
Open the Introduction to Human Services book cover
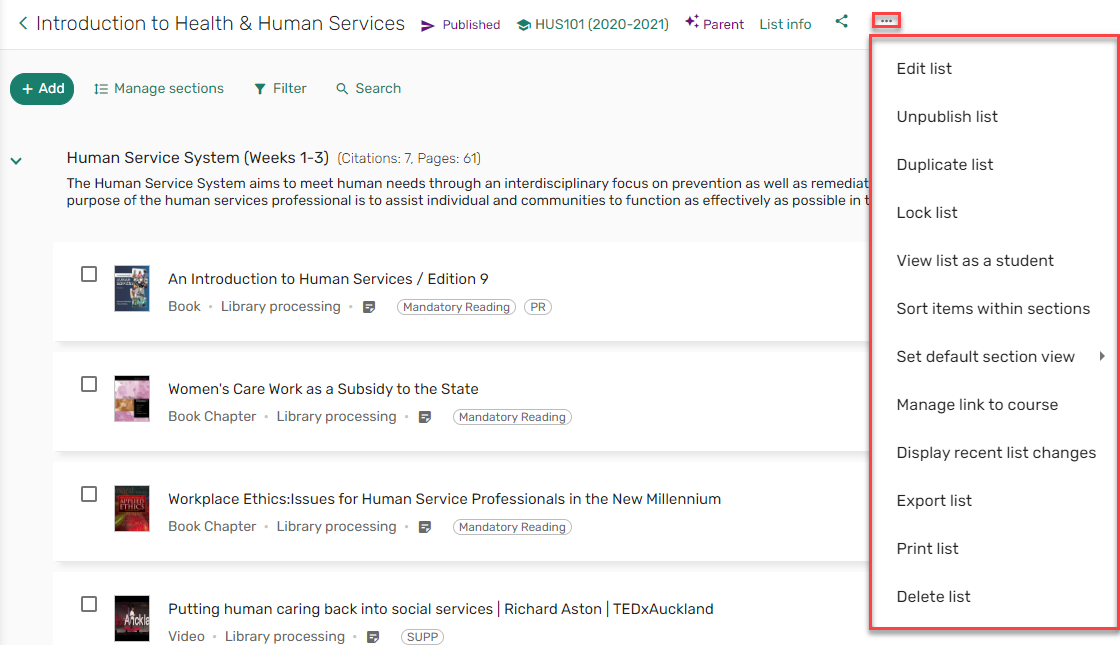tap(132, 289)
